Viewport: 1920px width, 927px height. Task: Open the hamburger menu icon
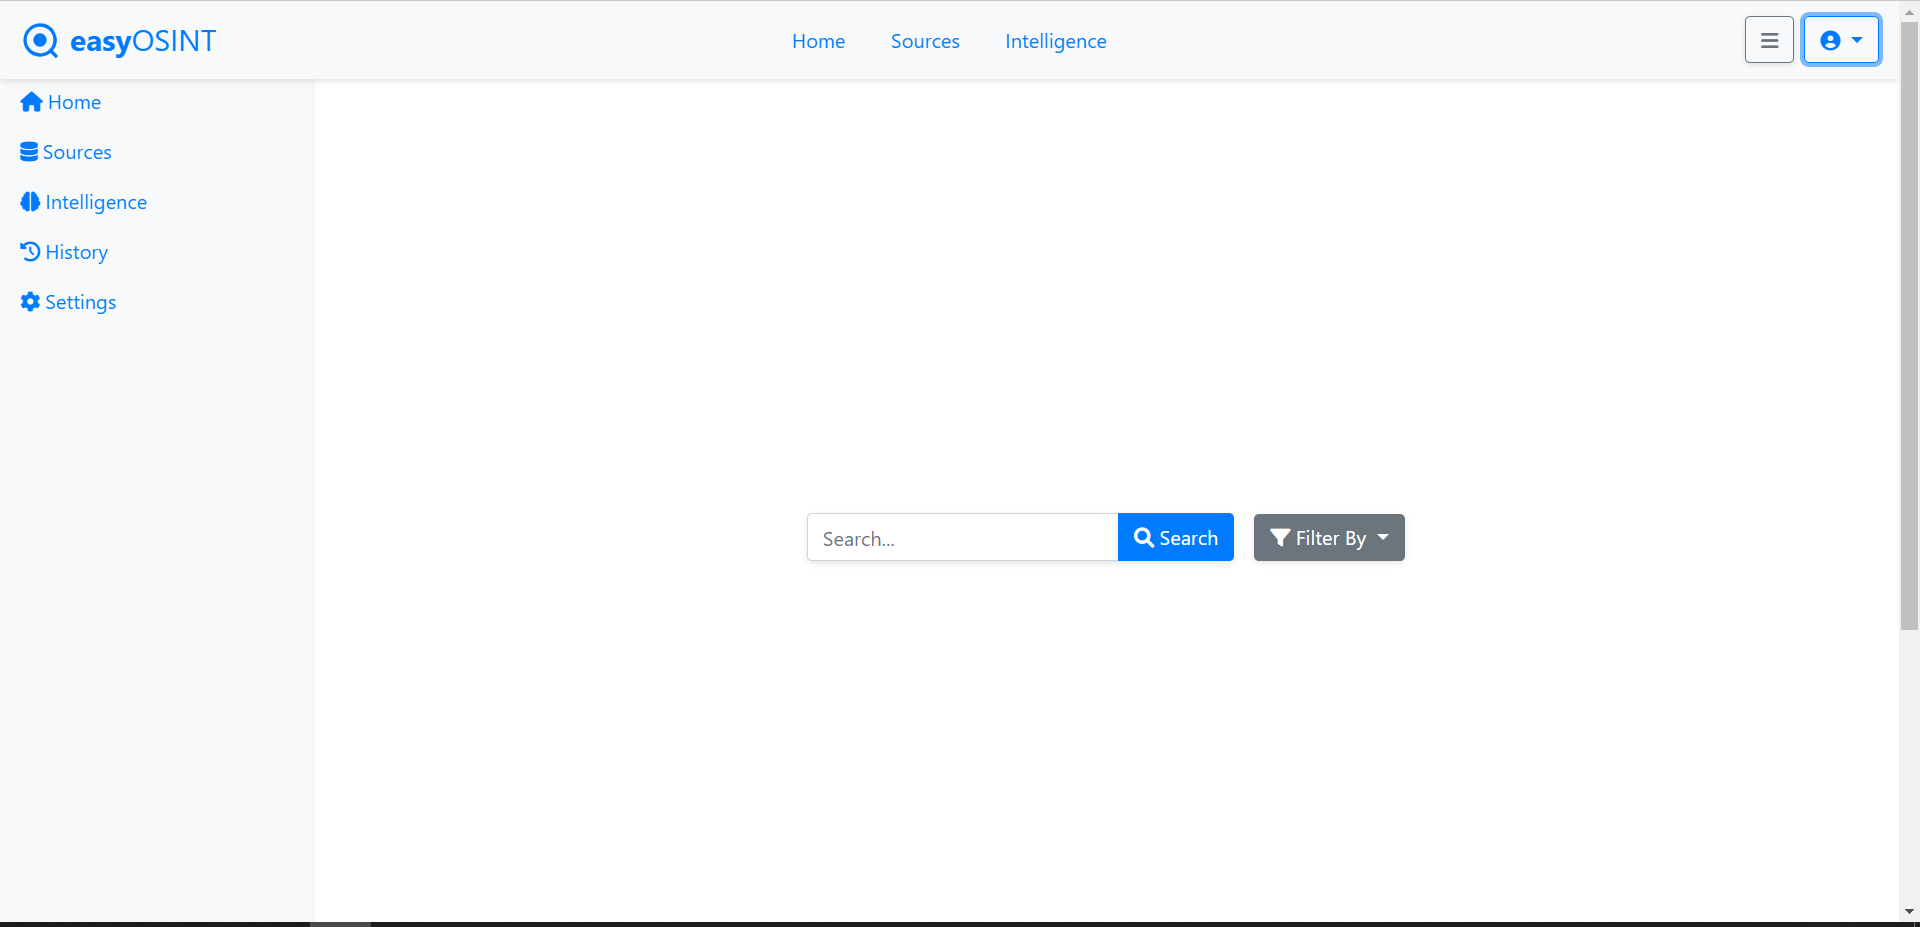[x=1768, y=39]
